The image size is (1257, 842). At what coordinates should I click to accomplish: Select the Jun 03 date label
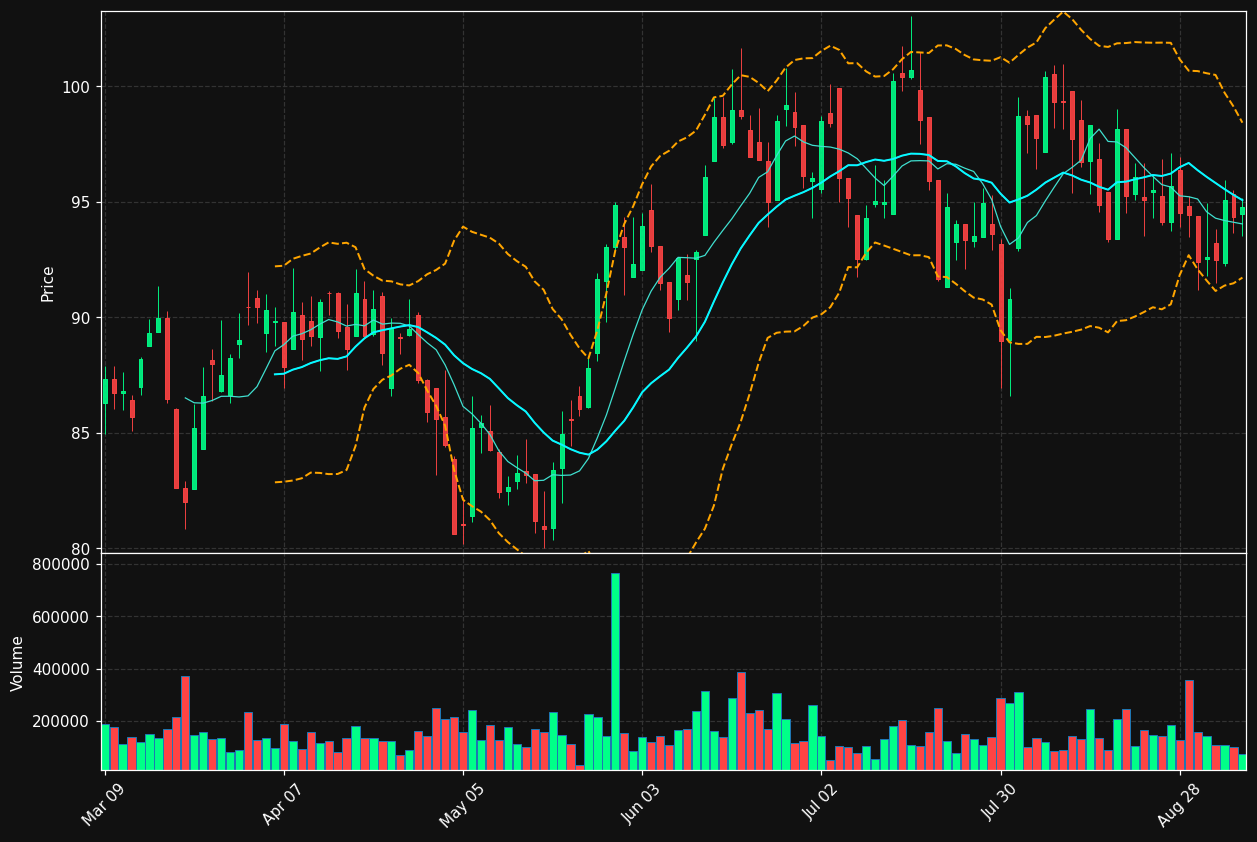pyautogui.click(x=642, y=803)
